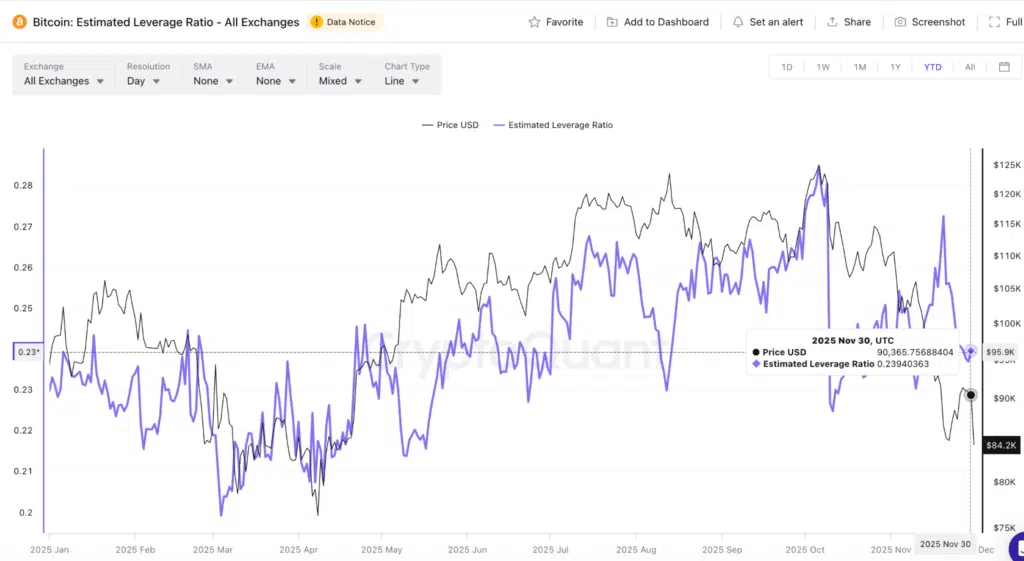Image resolution: width=1024 pixels, height=561 pixels.
Task: Open the Full screen view icon
Action: click(992, 22)
